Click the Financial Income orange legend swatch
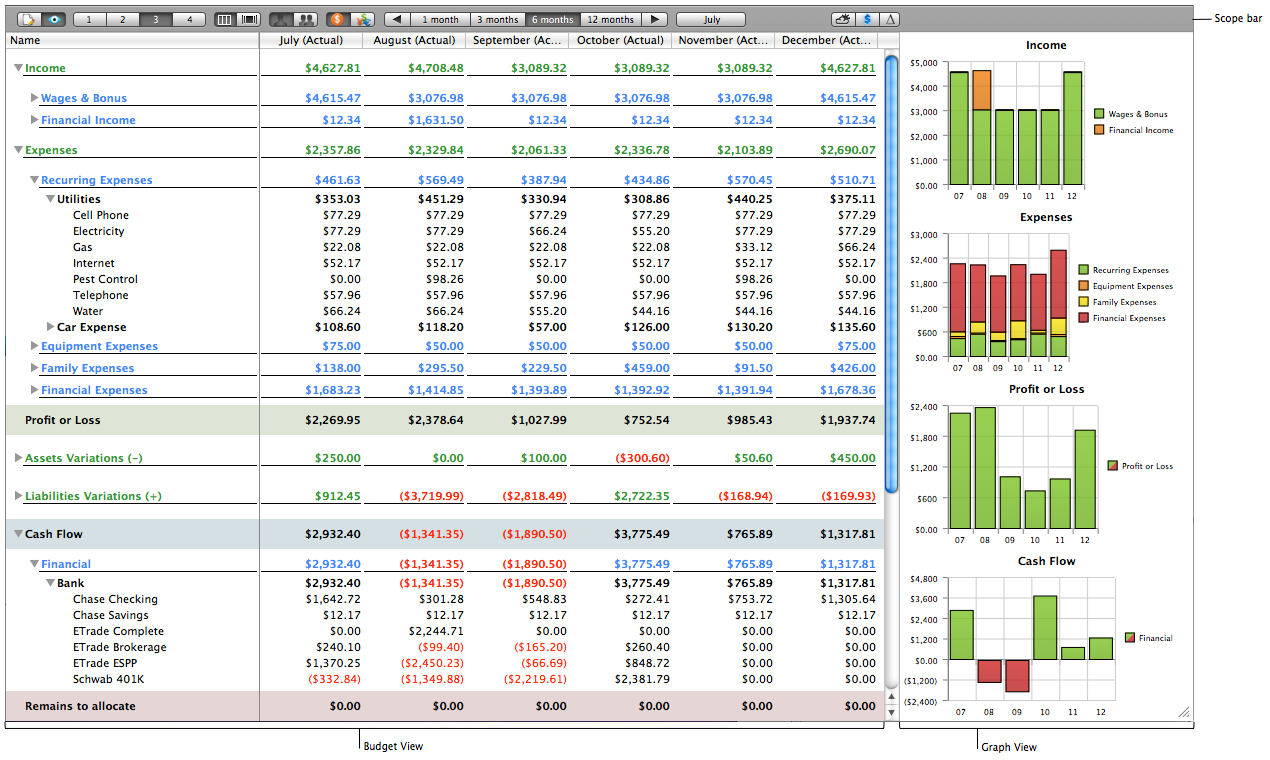1270x760 pixels. point(1099,130)
